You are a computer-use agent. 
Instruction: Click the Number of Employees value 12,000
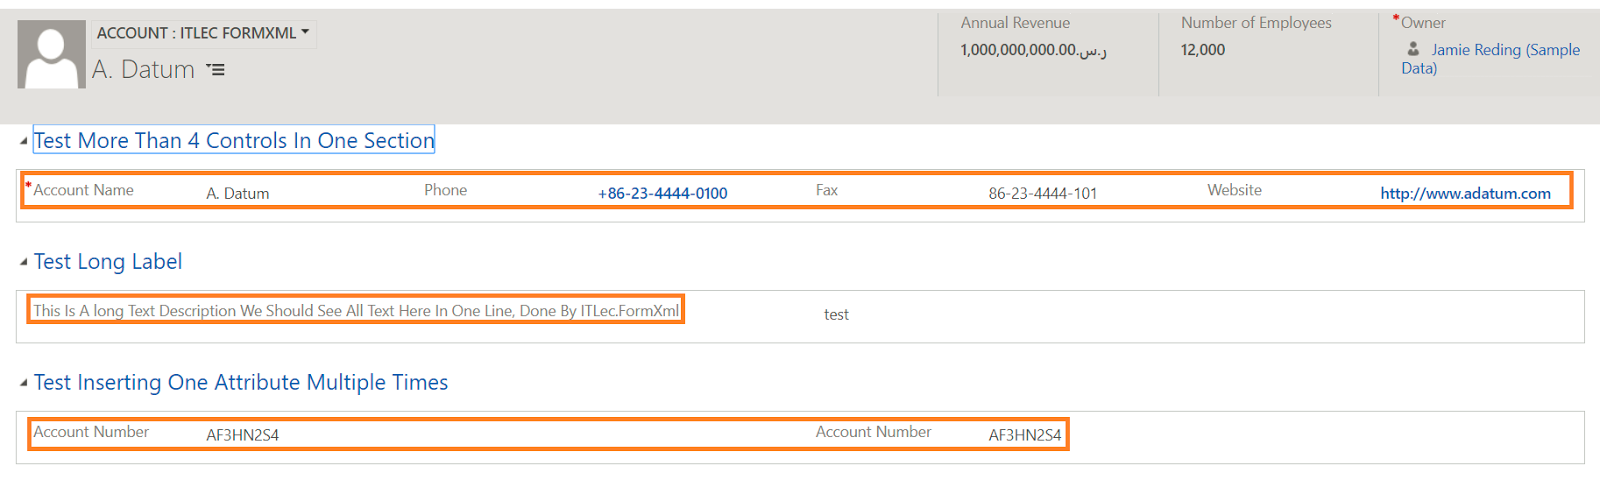pos(1203,50)
